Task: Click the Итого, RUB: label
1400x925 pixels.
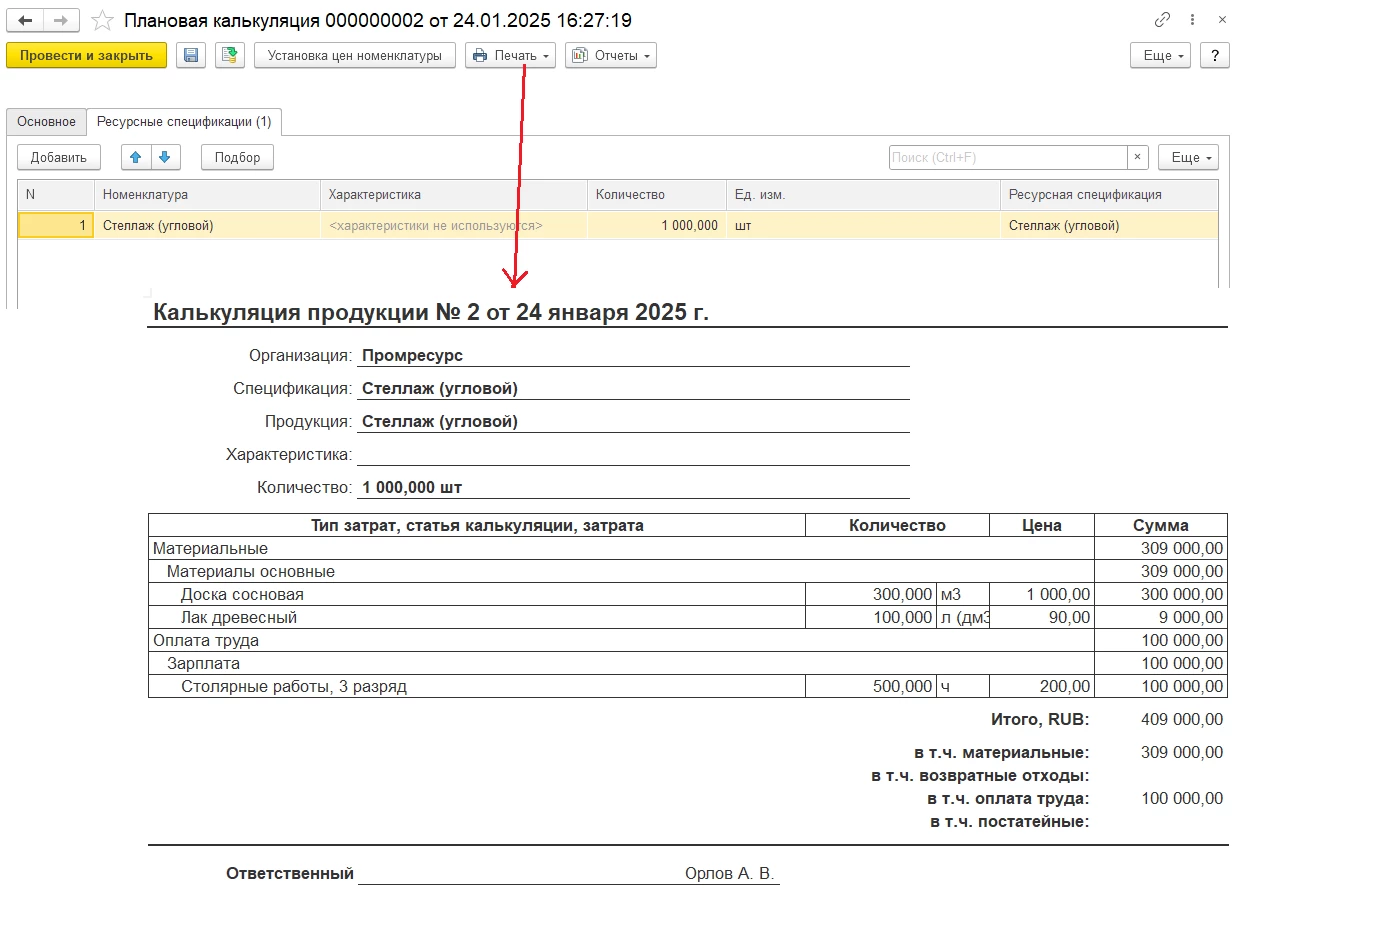Action: coord(1040,719)
